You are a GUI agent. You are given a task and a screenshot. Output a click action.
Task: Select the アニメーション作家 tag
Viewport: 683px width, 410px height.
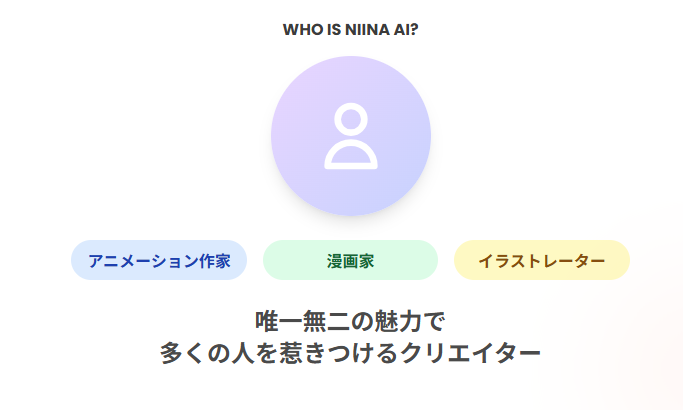pos(159,261)
